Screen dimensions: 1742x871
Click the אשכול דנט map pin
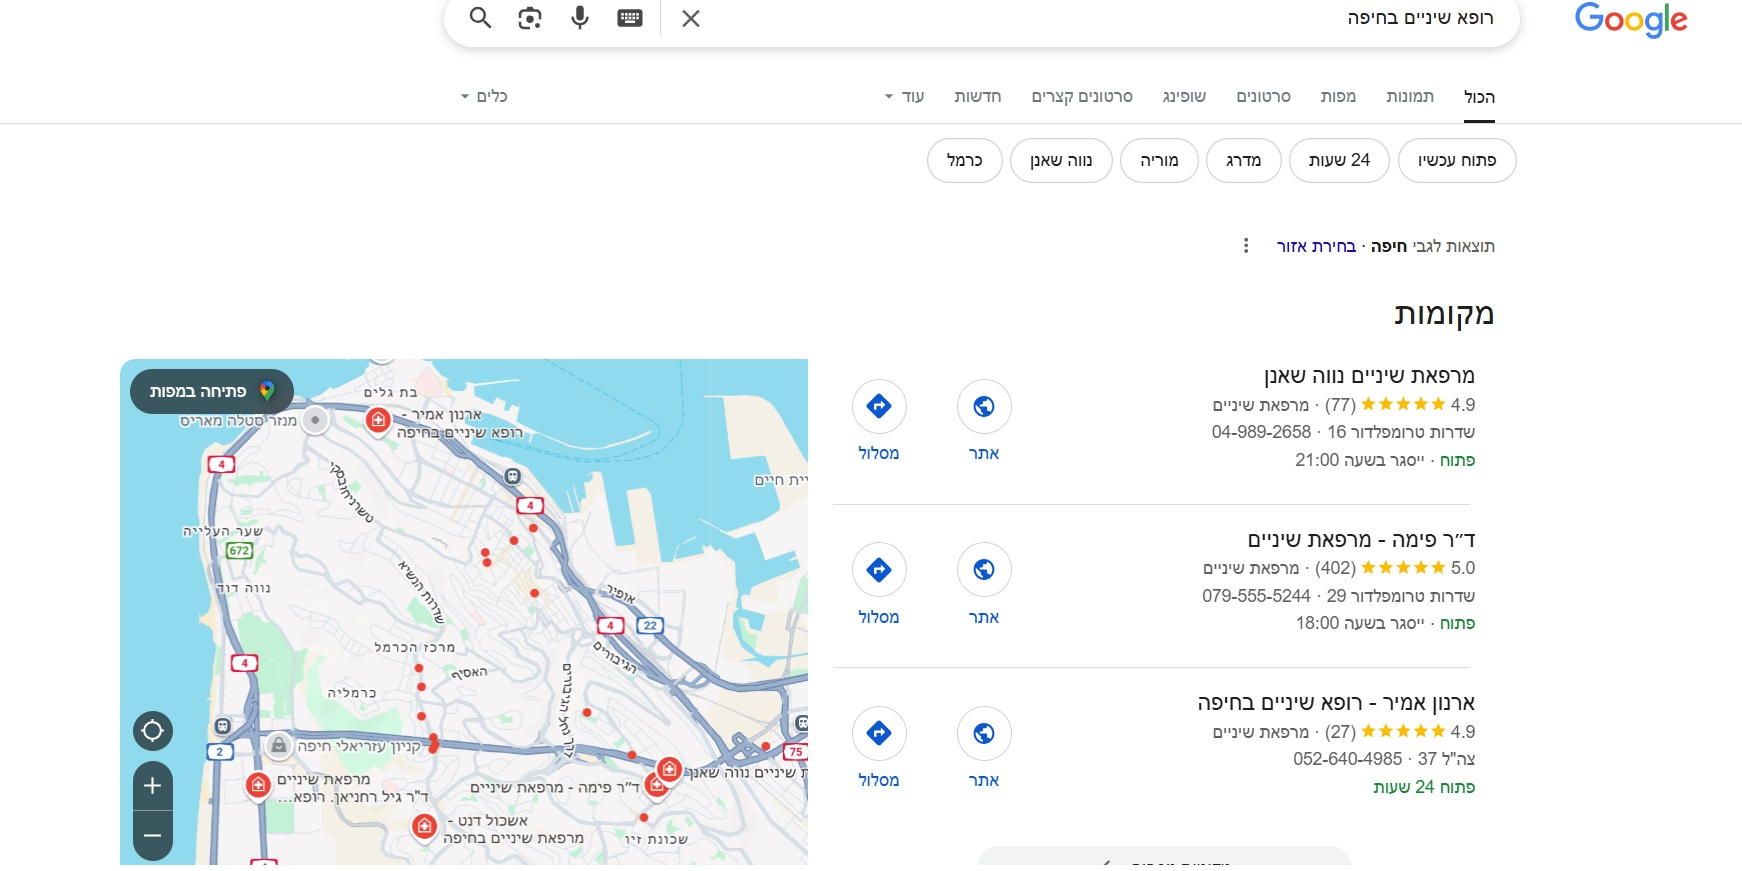pyautogui.click(x=425, y=827)
